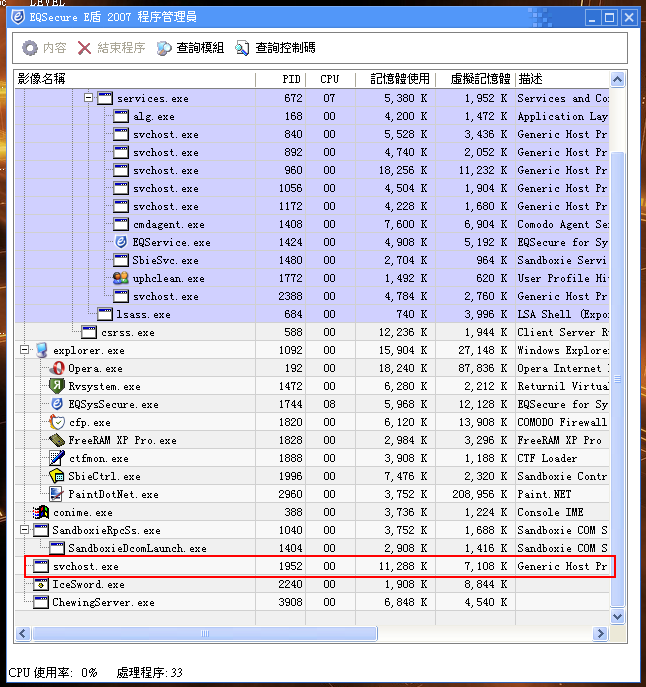Viewport: 646px width, 687px height.
Task: Click the horizontal scrollbar right arrow
Action: pyautogui.click(x=600, y=633)
